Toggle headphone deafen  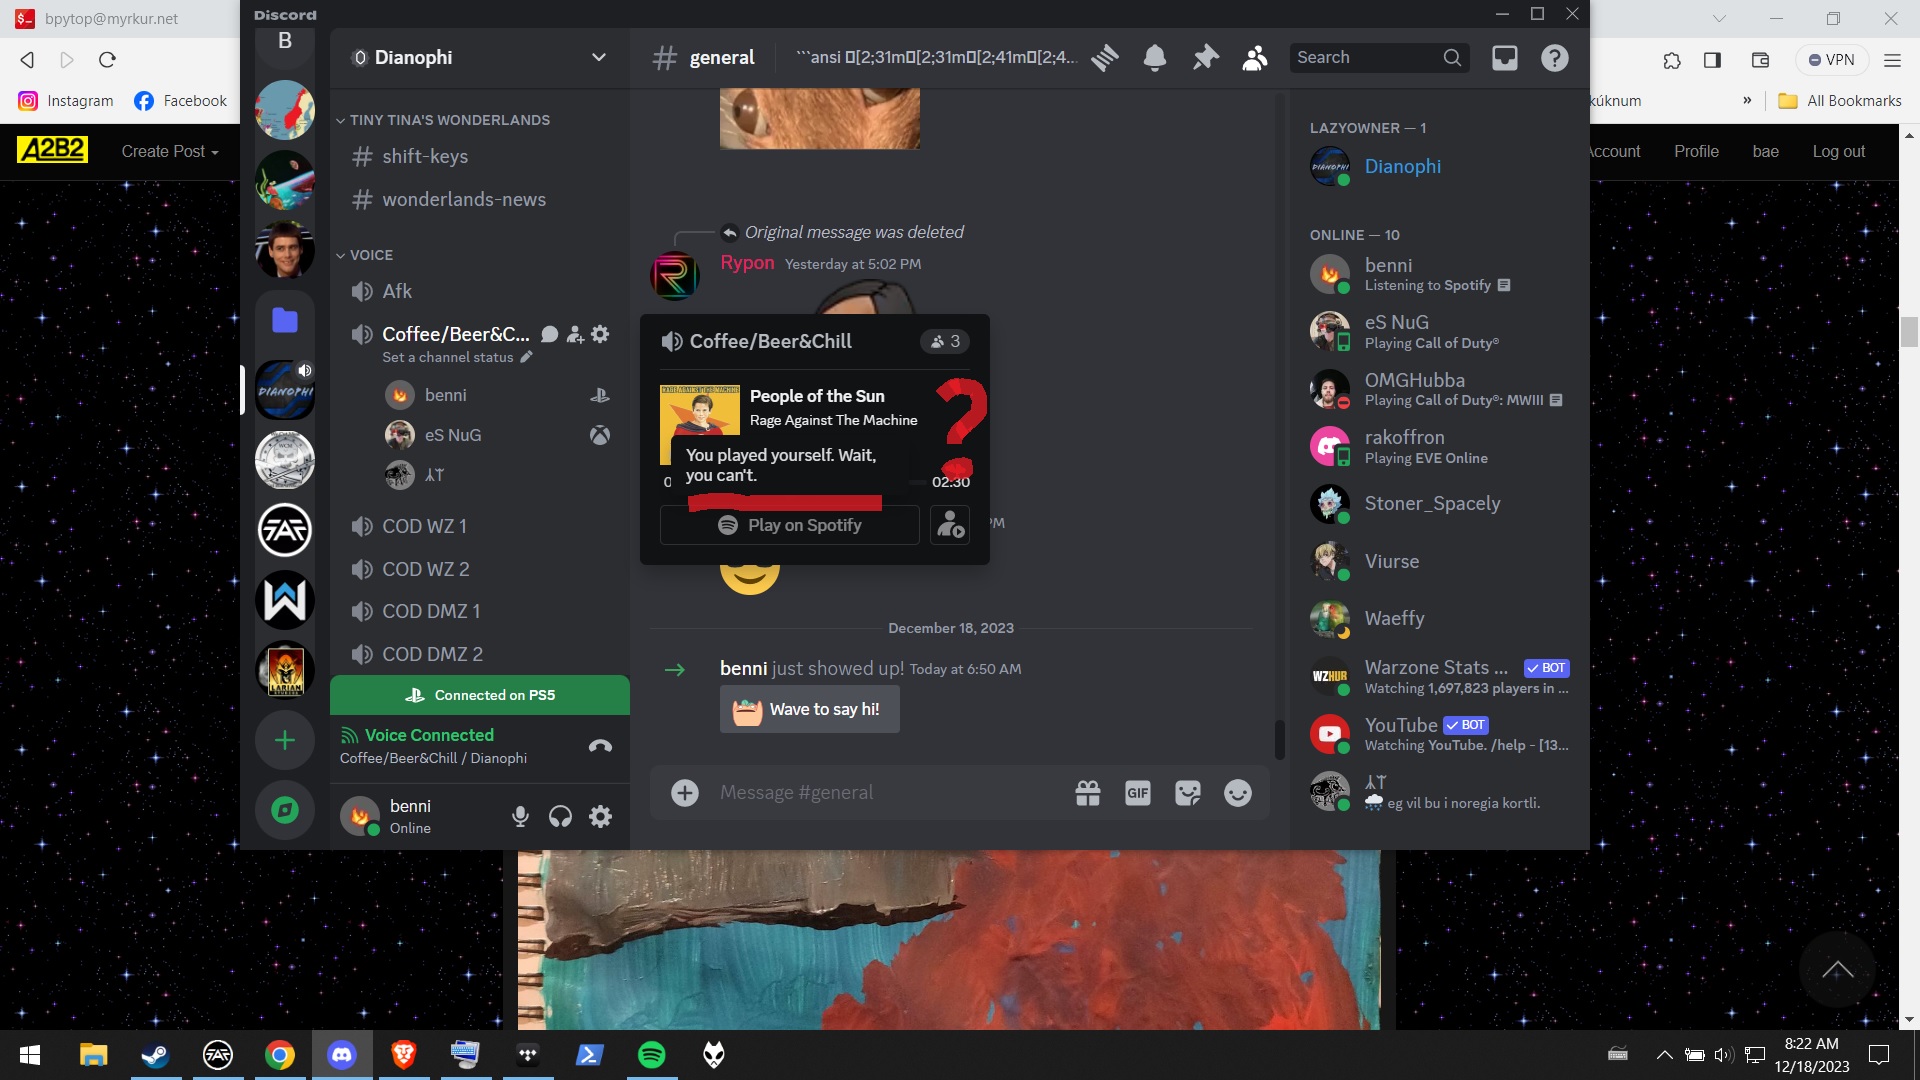click(x=560, y=816)
